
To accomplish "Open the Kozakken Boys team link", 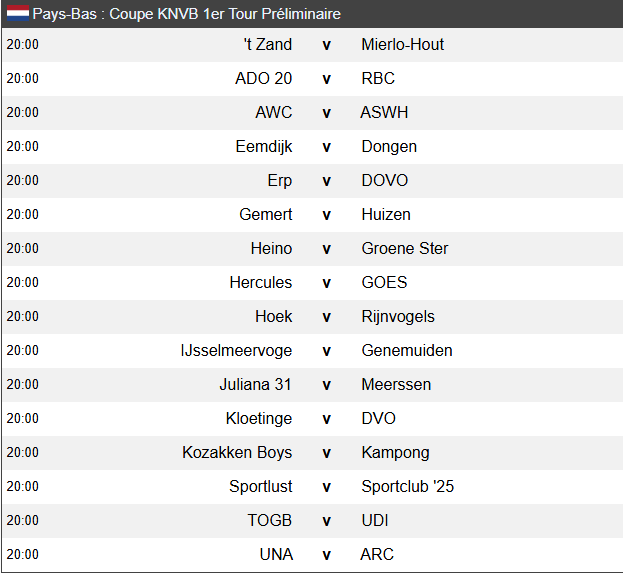I will [x=237, y=452].
